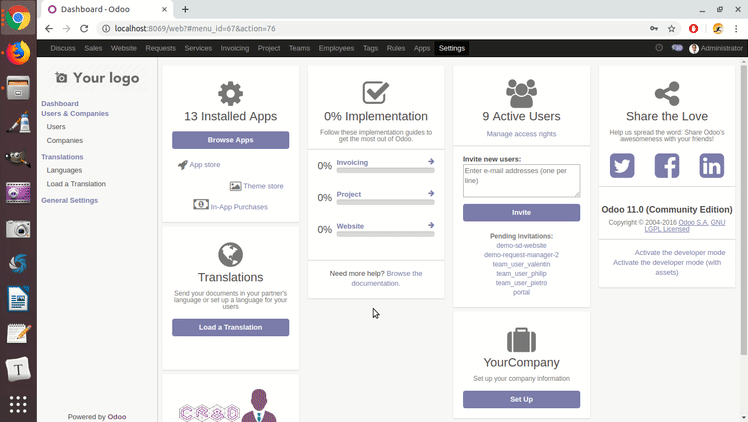Open the screenshot camera app in dock
The height and width of the screenshot is (422, 748).
click(18, 229)
